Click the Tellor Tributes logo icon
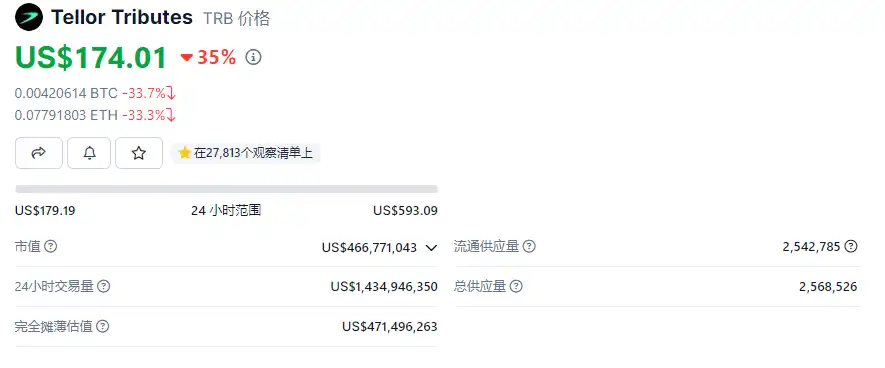 click(x=29, y=17)
